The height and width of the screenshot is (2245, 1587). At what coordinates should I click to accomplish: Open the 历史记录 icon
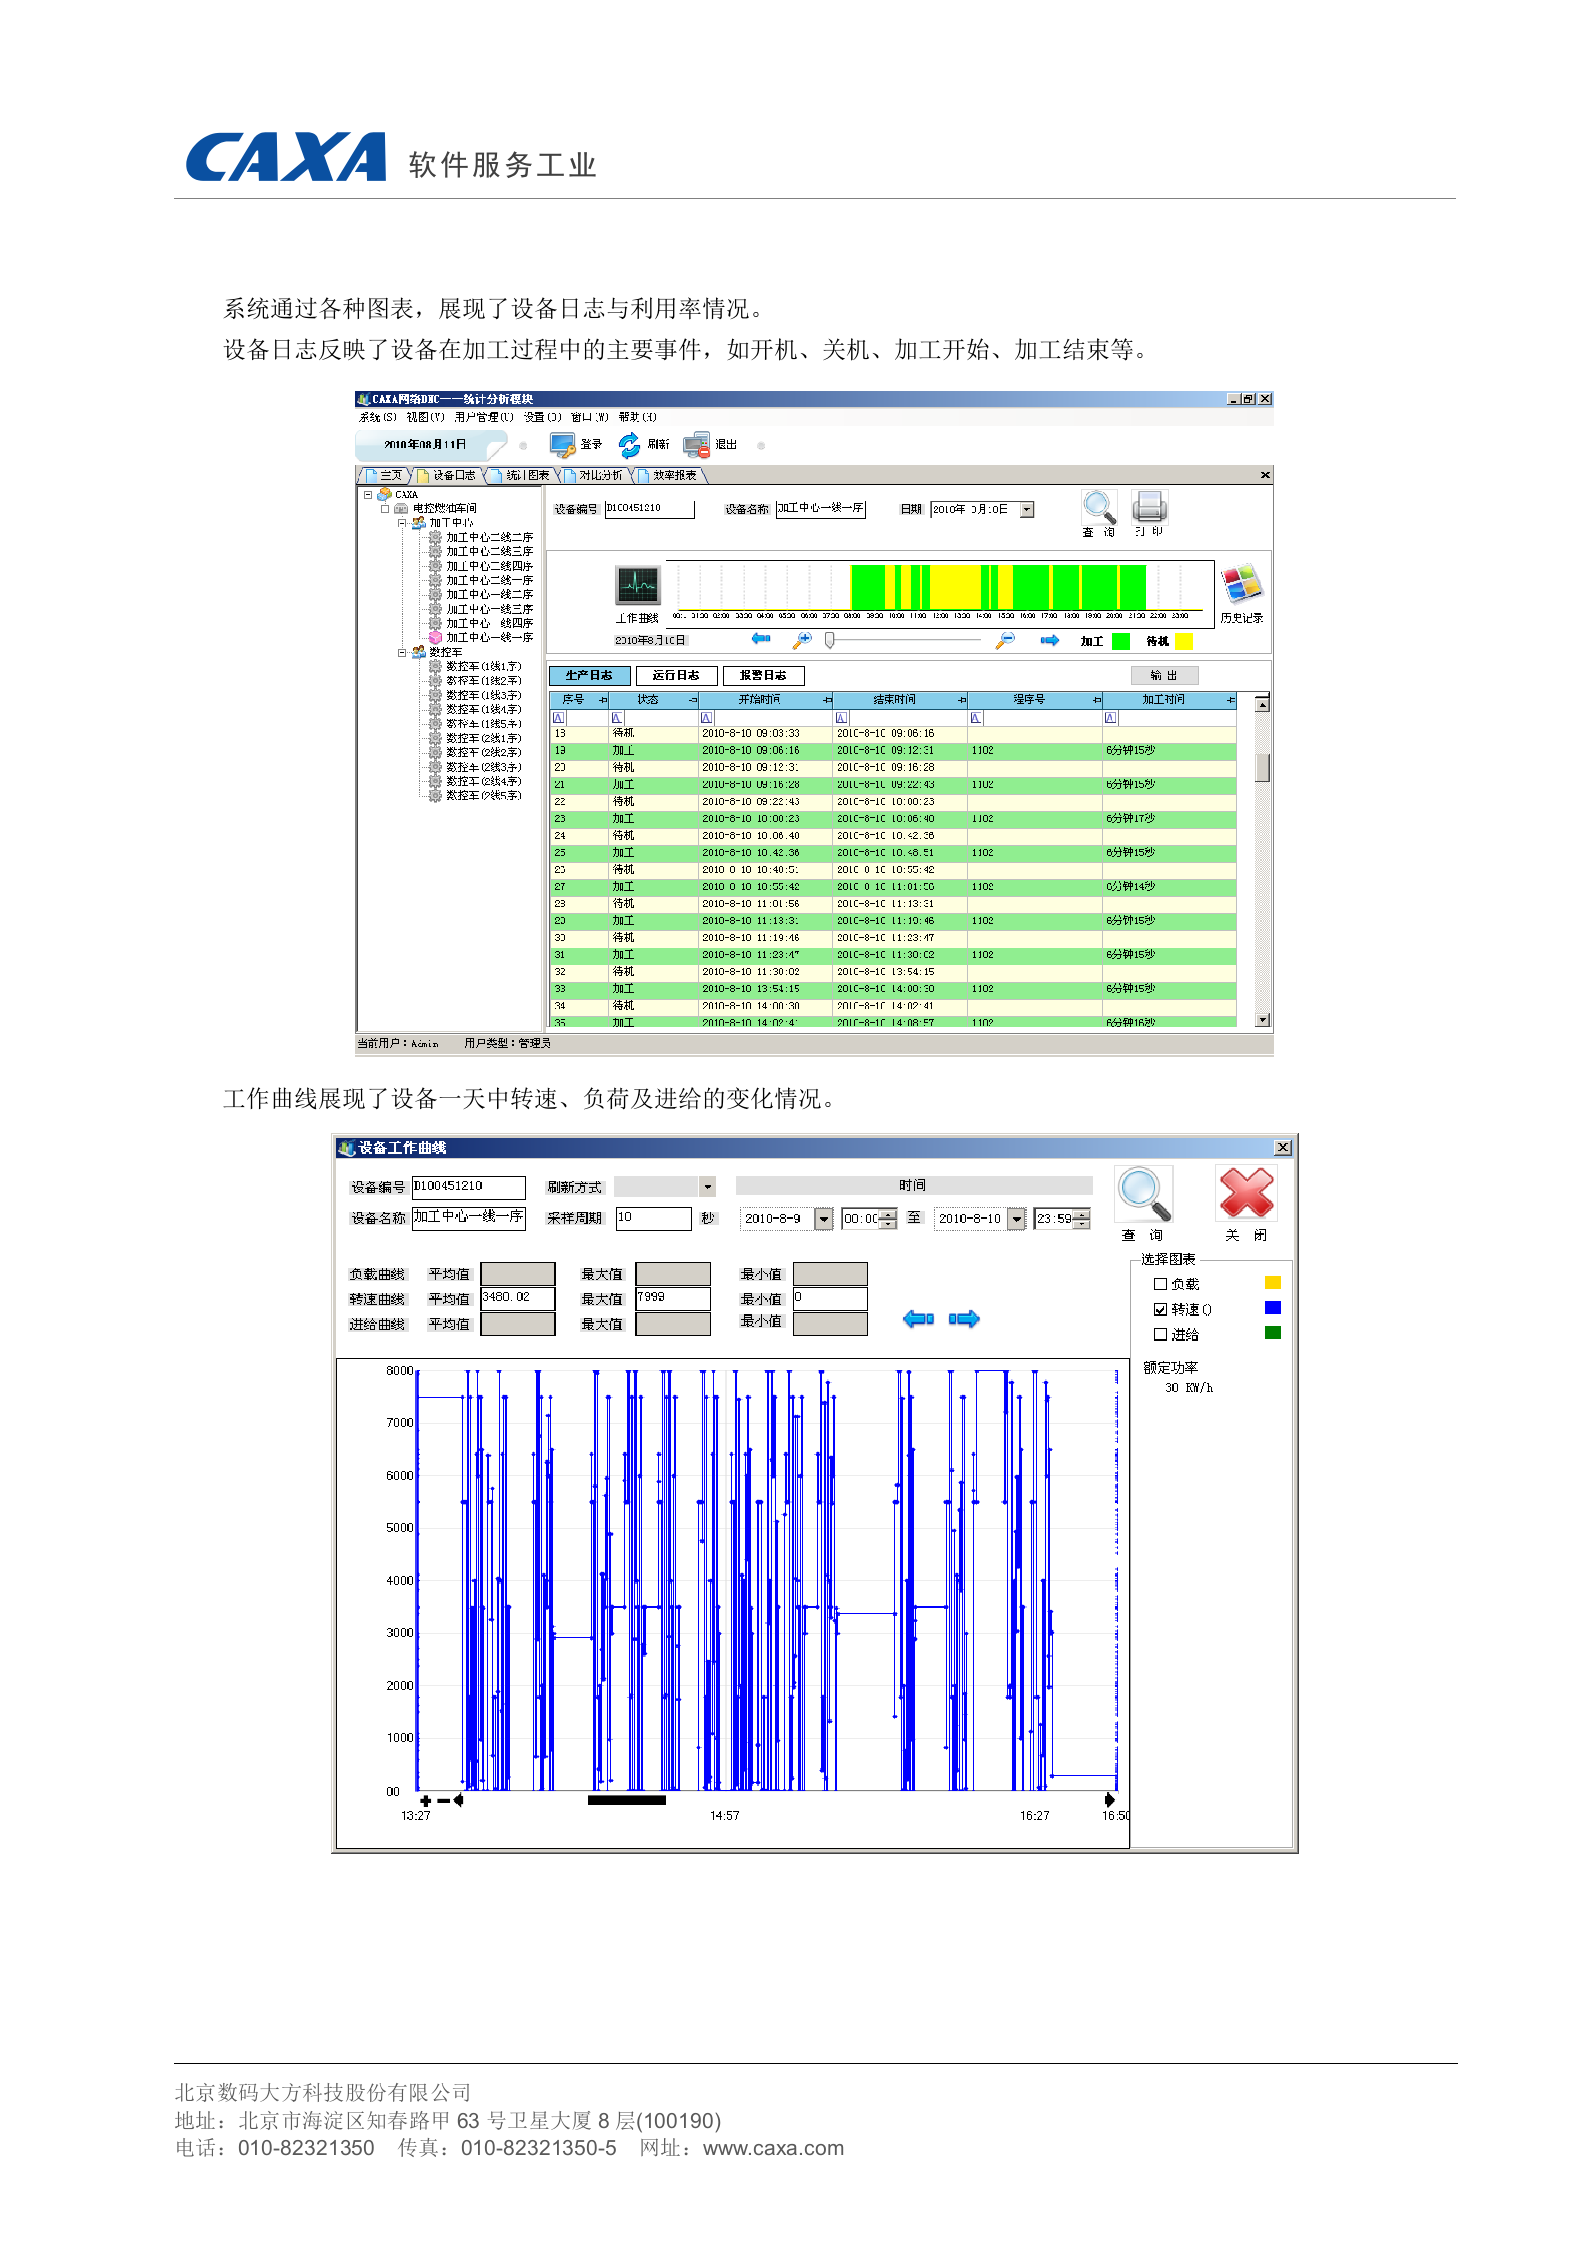click(1241, 585)
